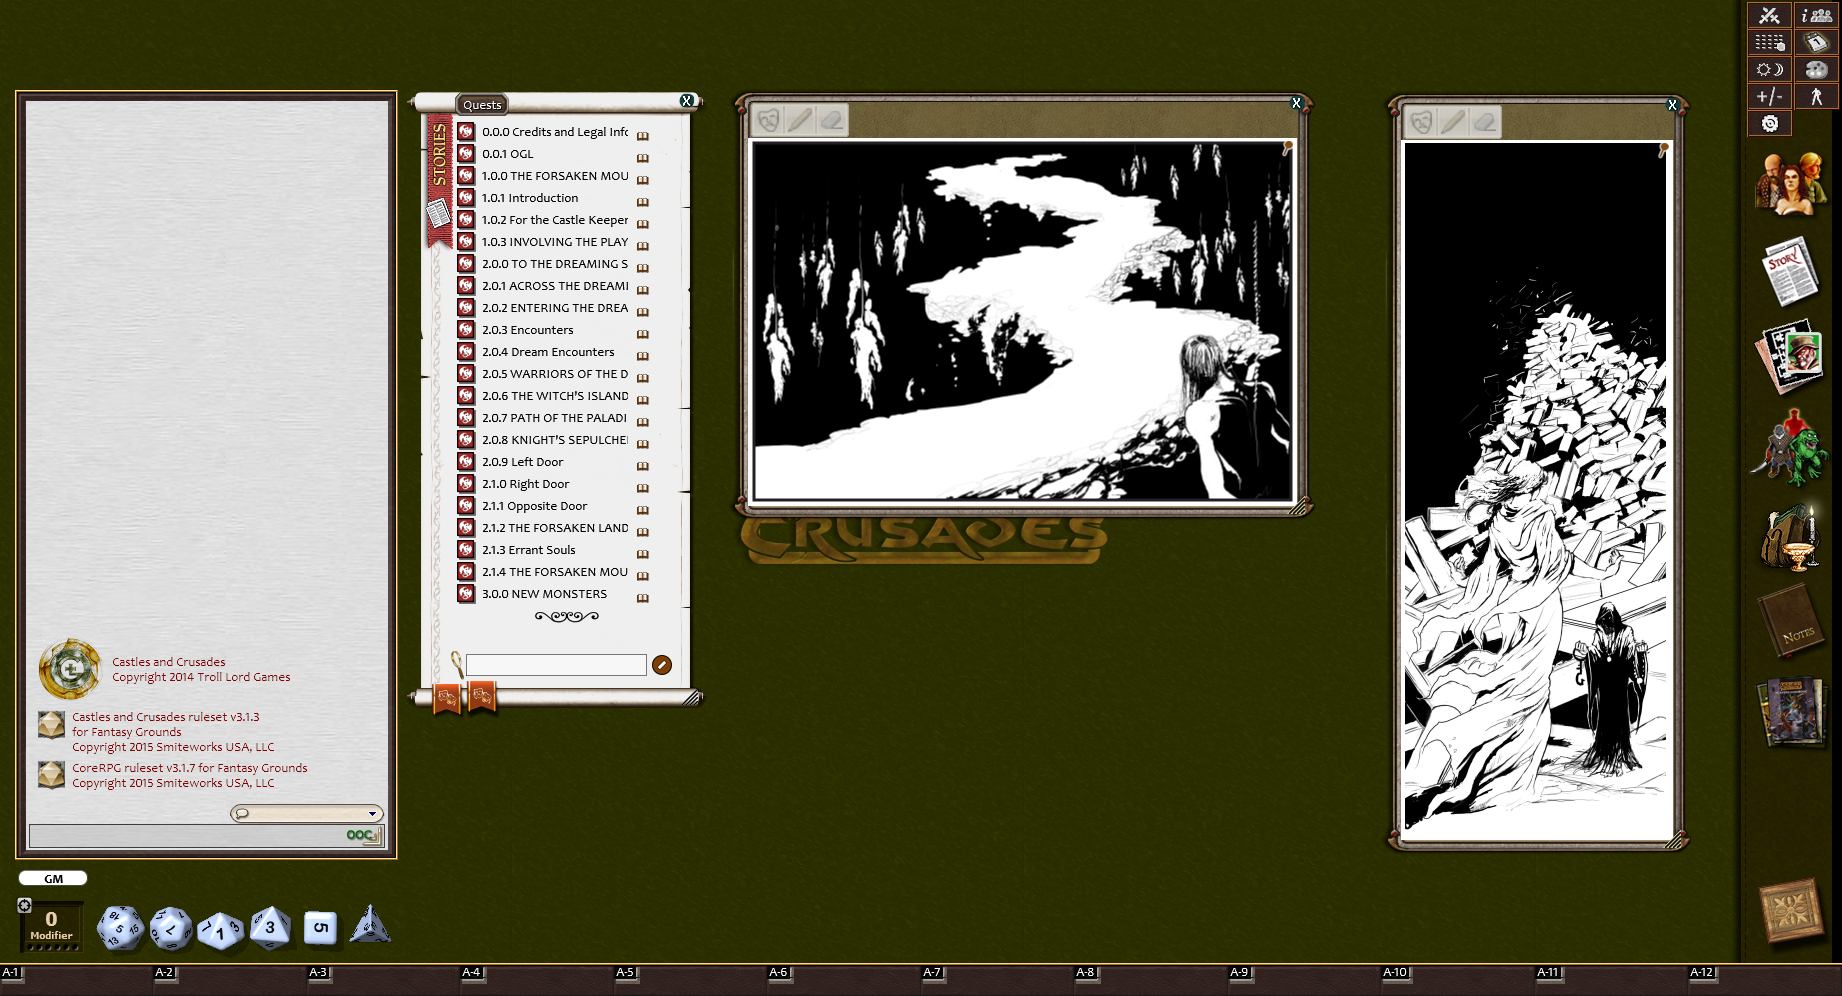
Task: Open '3.0.0 NEW MONSTERS' story entry
Action: pos(544,594)
